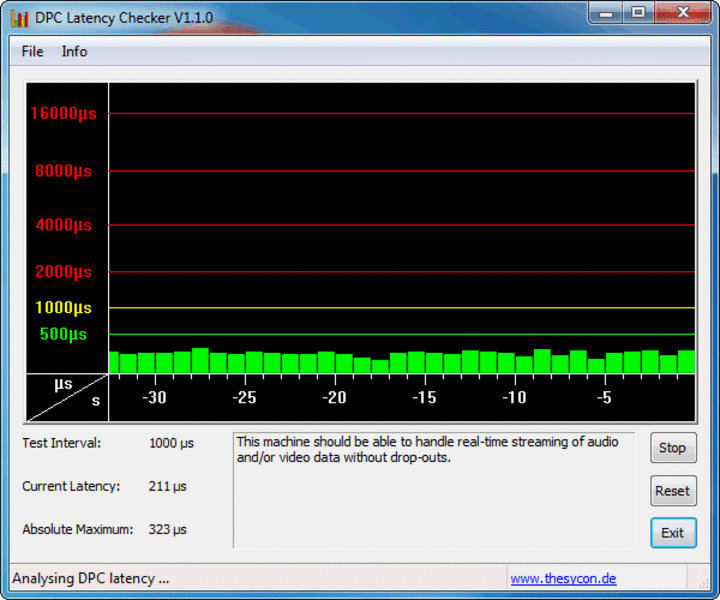This screenshot has width=720, height=600.
Task: Click the 16000µs axis label
Action: tap(63, 113)
